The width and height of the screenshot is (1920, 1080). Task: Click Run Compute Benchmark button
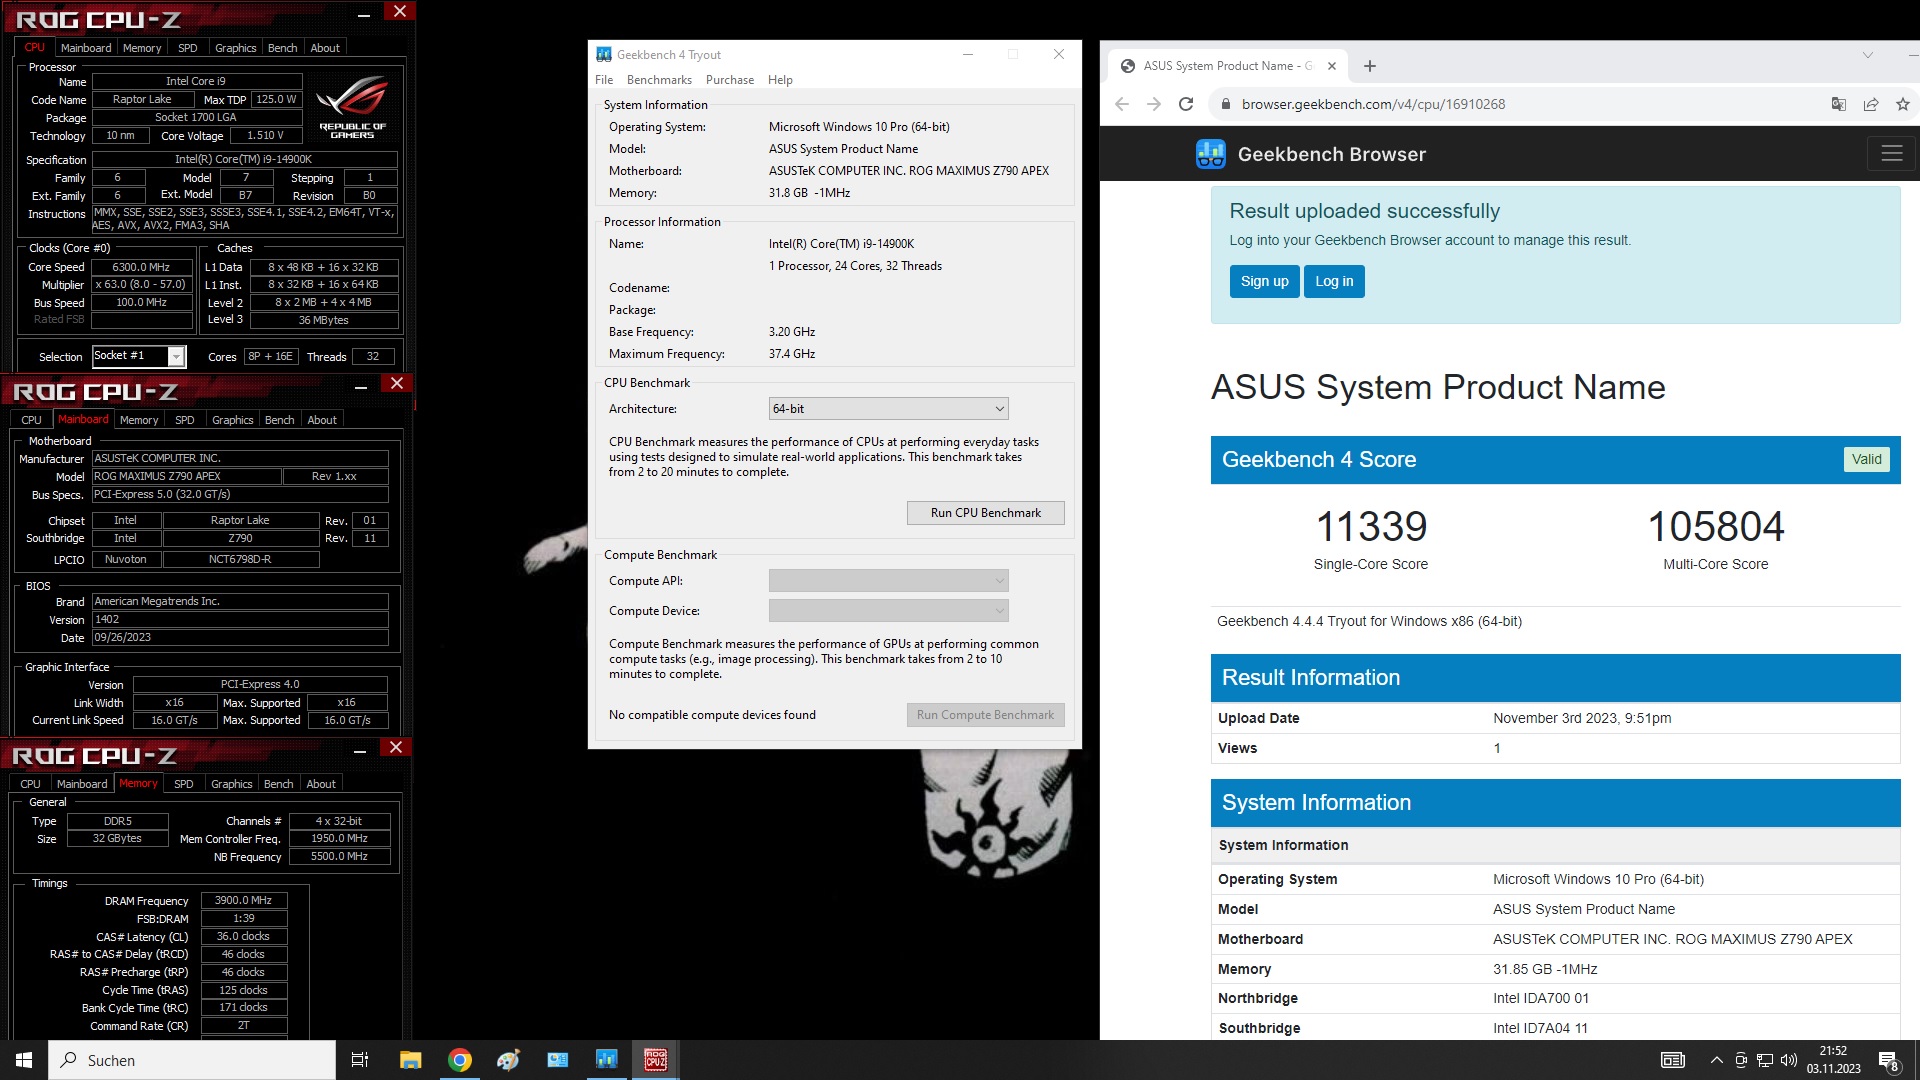point(985,715)
